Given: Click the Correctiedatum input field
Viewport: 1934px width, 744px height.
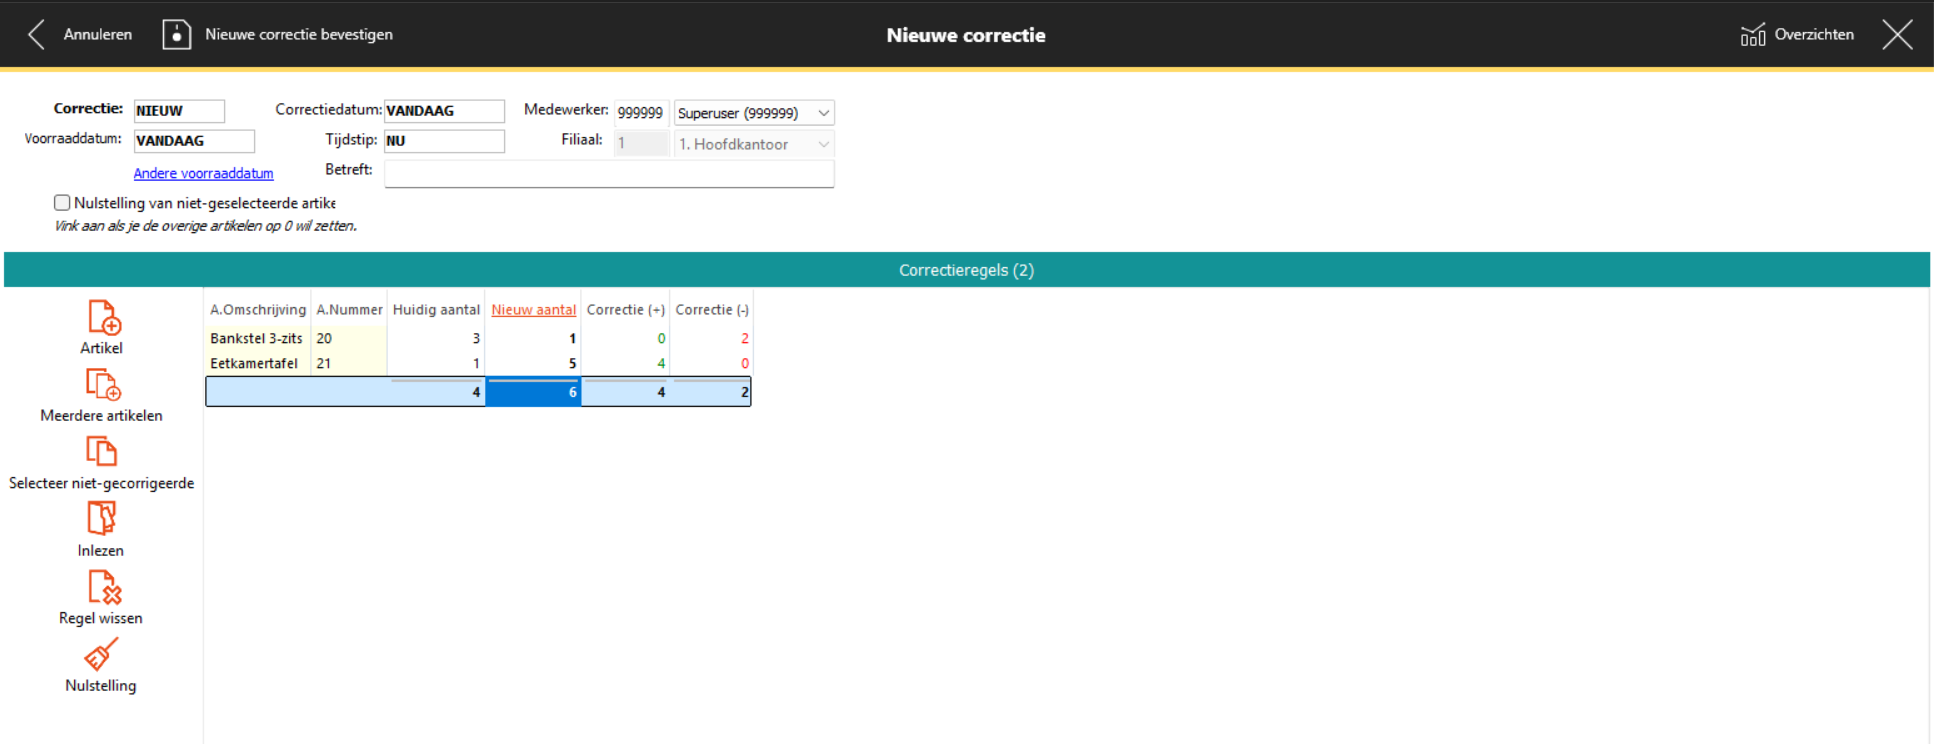Looking at the screenshot, I should pyautogui.click(x=444, y=111).
